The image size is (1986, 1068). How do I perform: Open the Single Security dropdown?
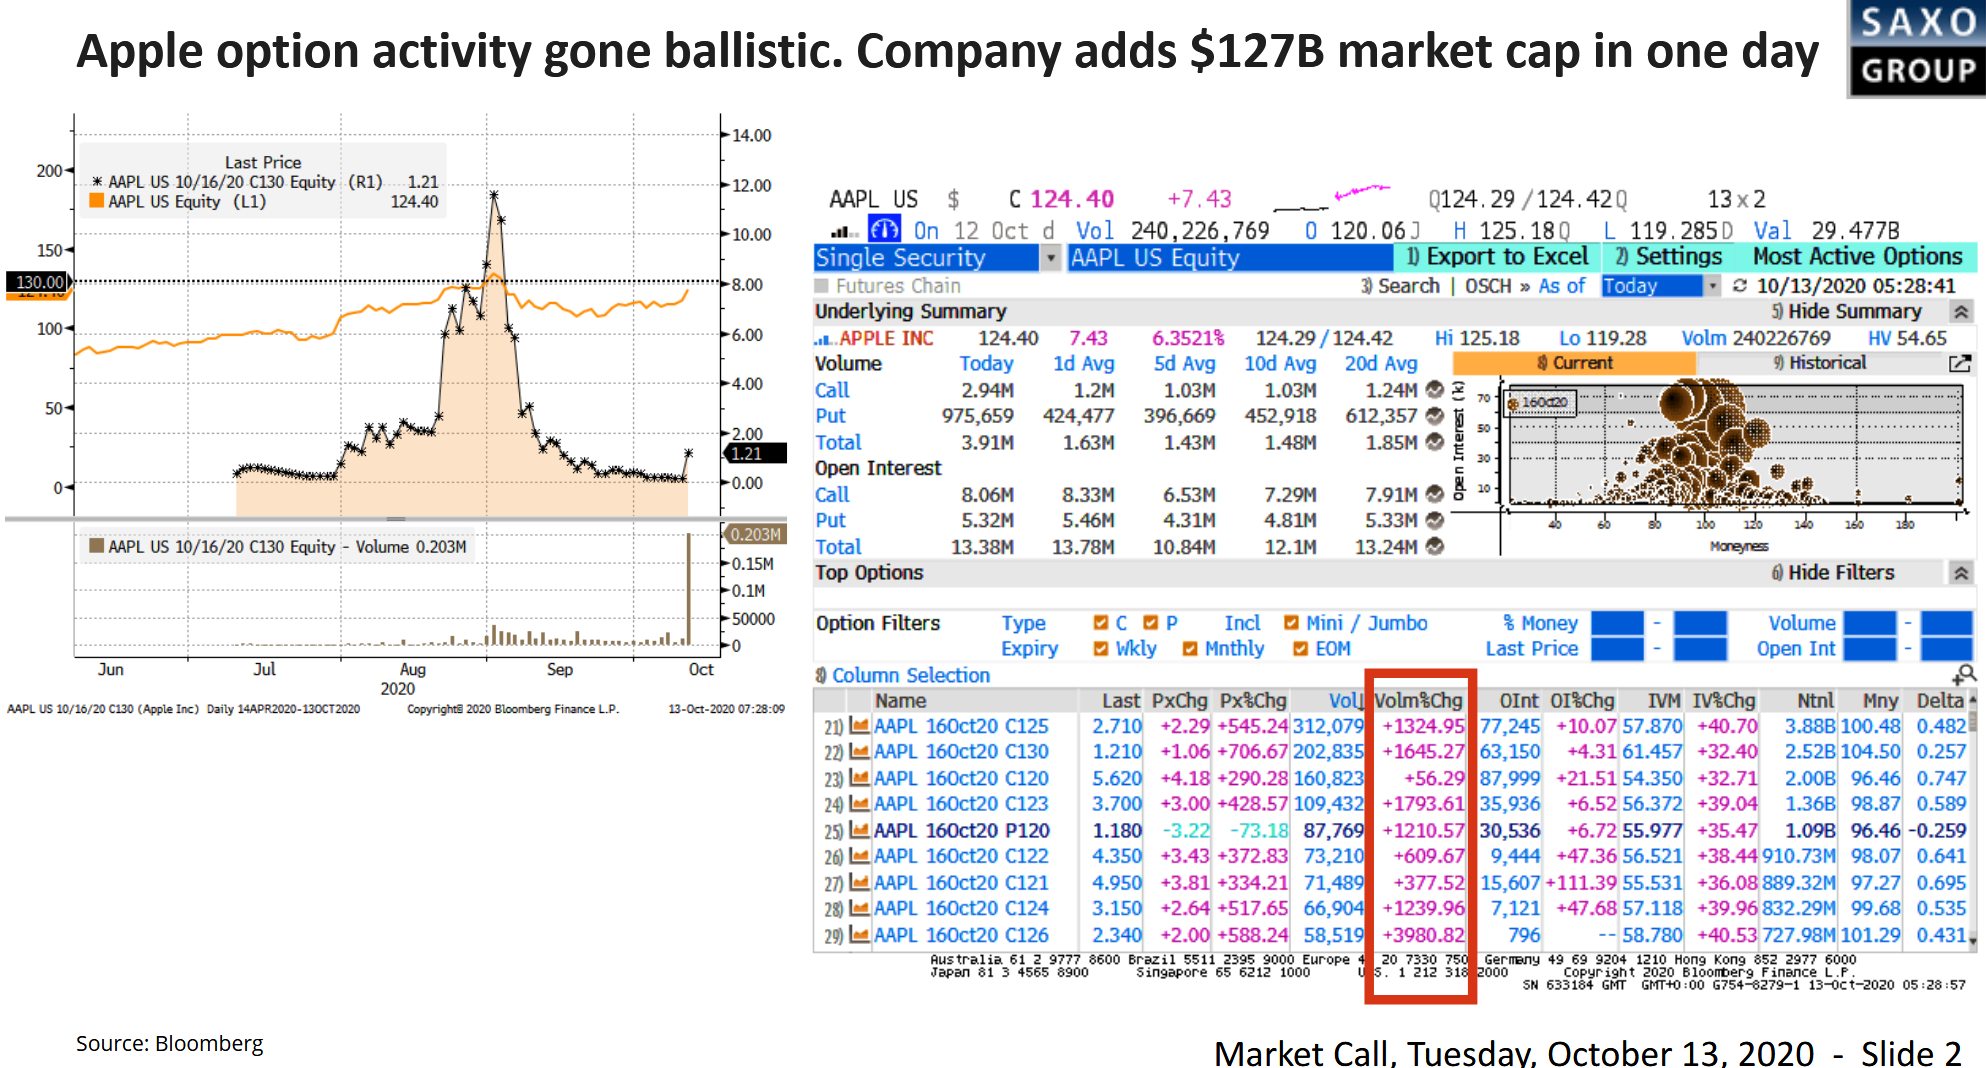(1050, 258)
